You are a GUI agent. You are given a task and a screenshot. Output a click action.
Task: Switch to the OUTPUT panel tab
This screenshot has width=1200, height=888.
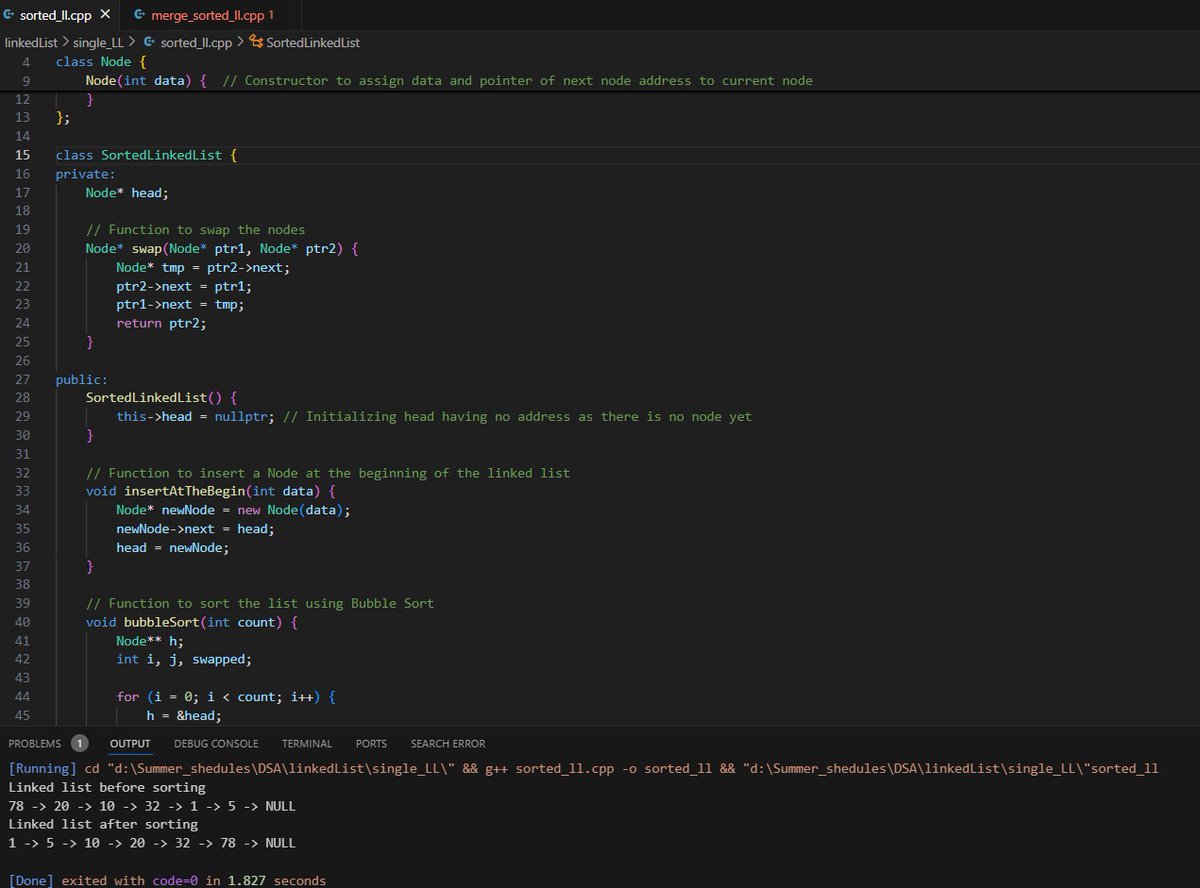[x=130, y=744]
